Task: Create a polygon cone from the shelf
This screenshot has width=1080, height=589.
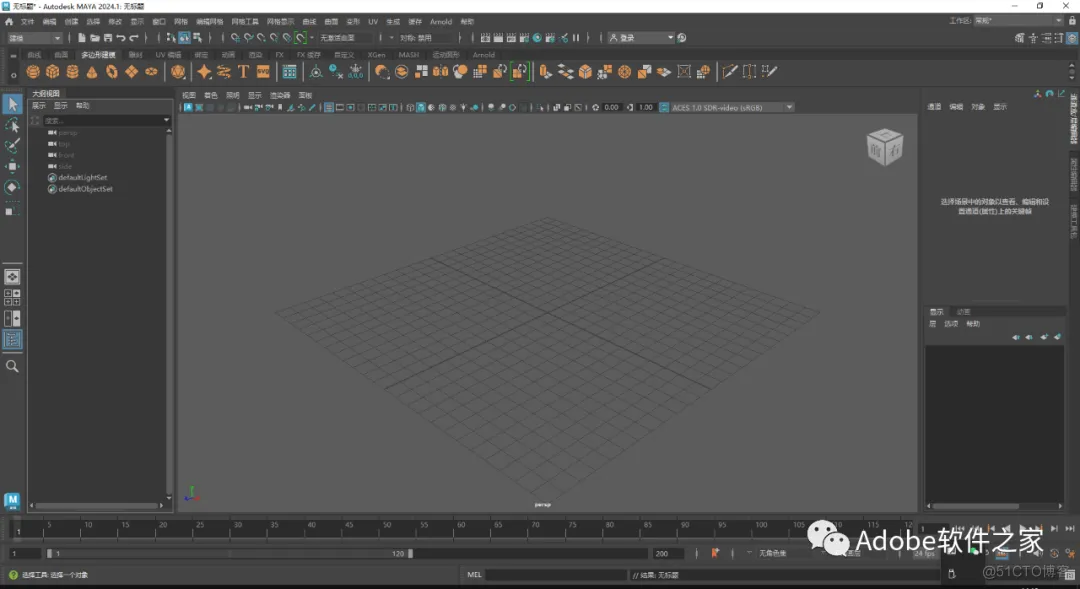Action: click(92, 72)
